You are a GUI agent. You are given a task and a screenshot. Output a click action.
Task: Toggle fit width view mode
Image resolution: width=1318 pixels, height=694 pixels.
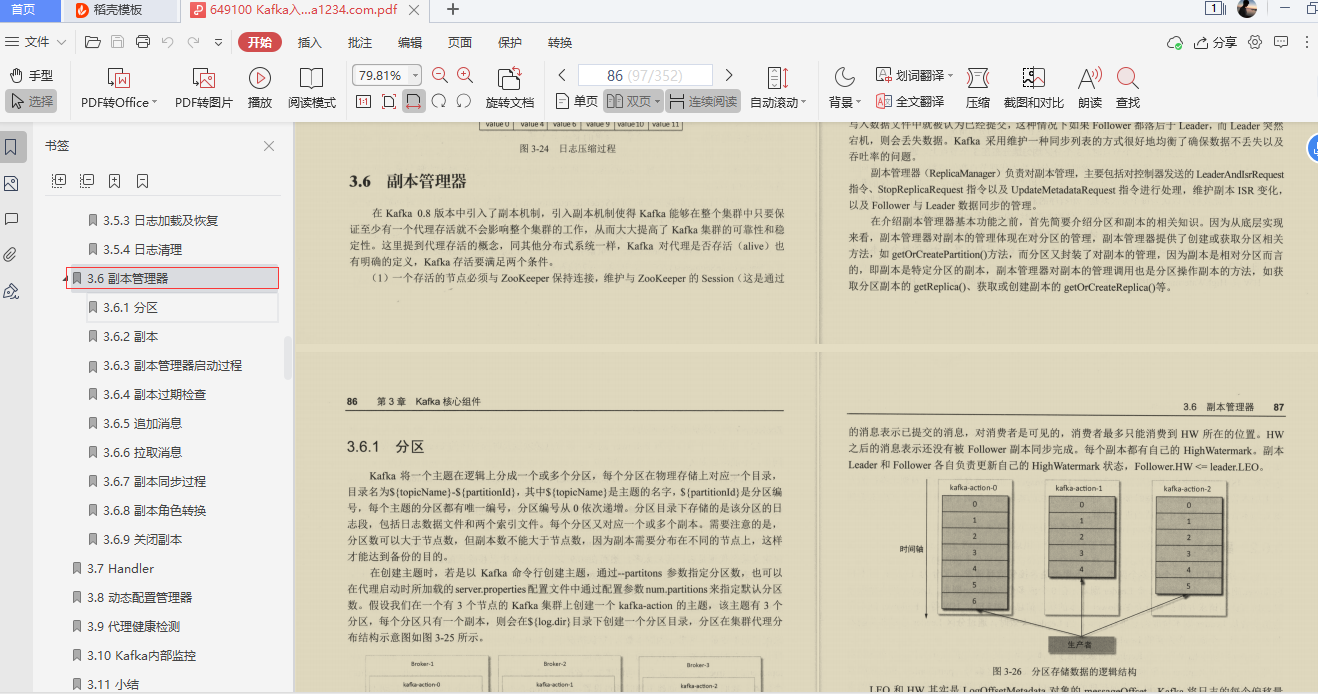(x=413, y=101)
